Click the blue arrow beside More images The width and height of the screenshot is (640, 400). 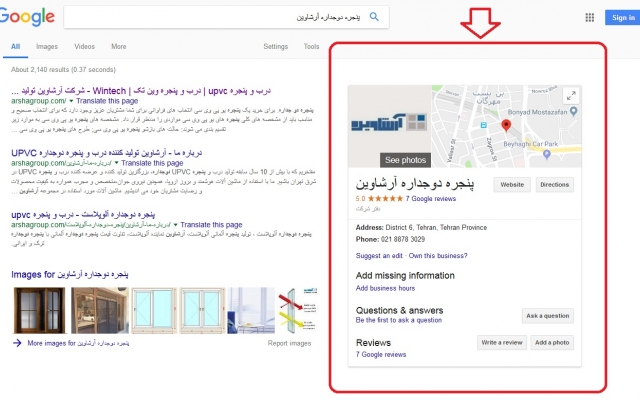pos(17,343)
